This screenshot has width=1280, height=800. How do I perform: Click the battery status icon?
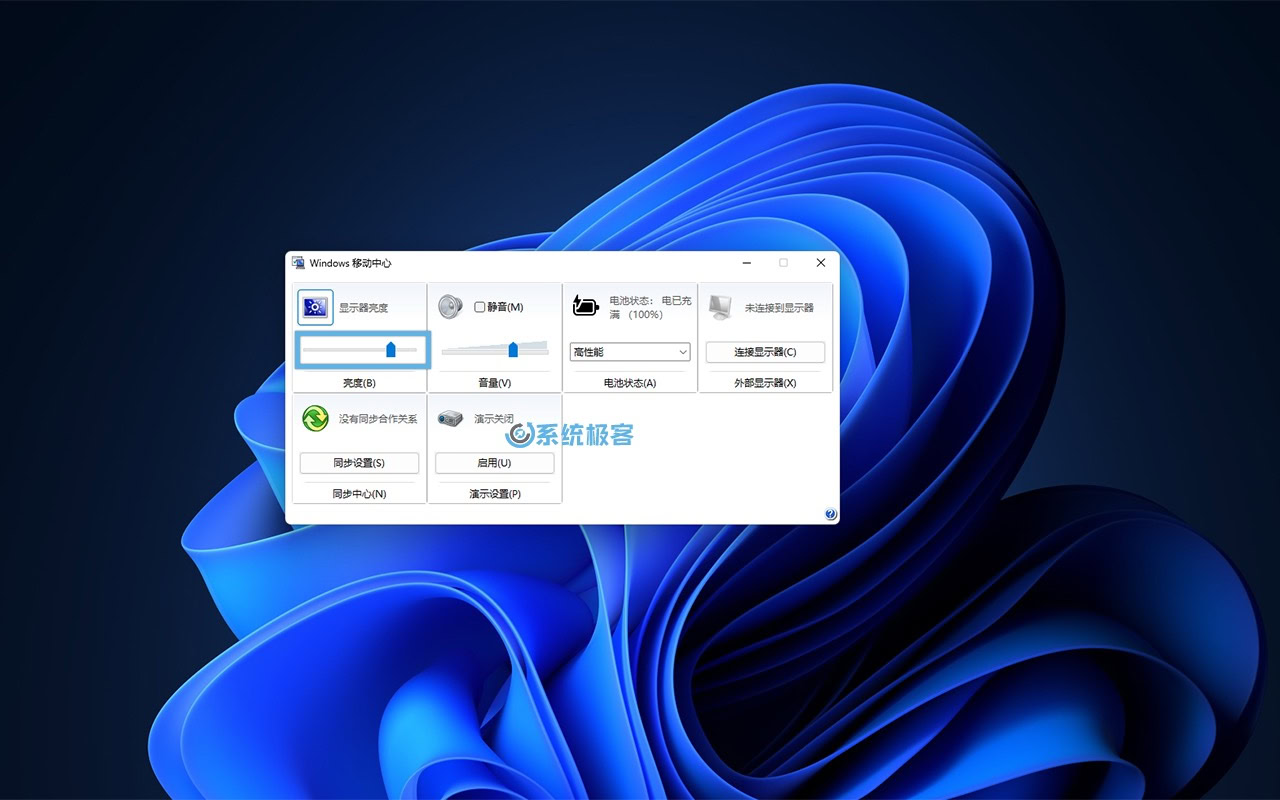coord(586,304)
